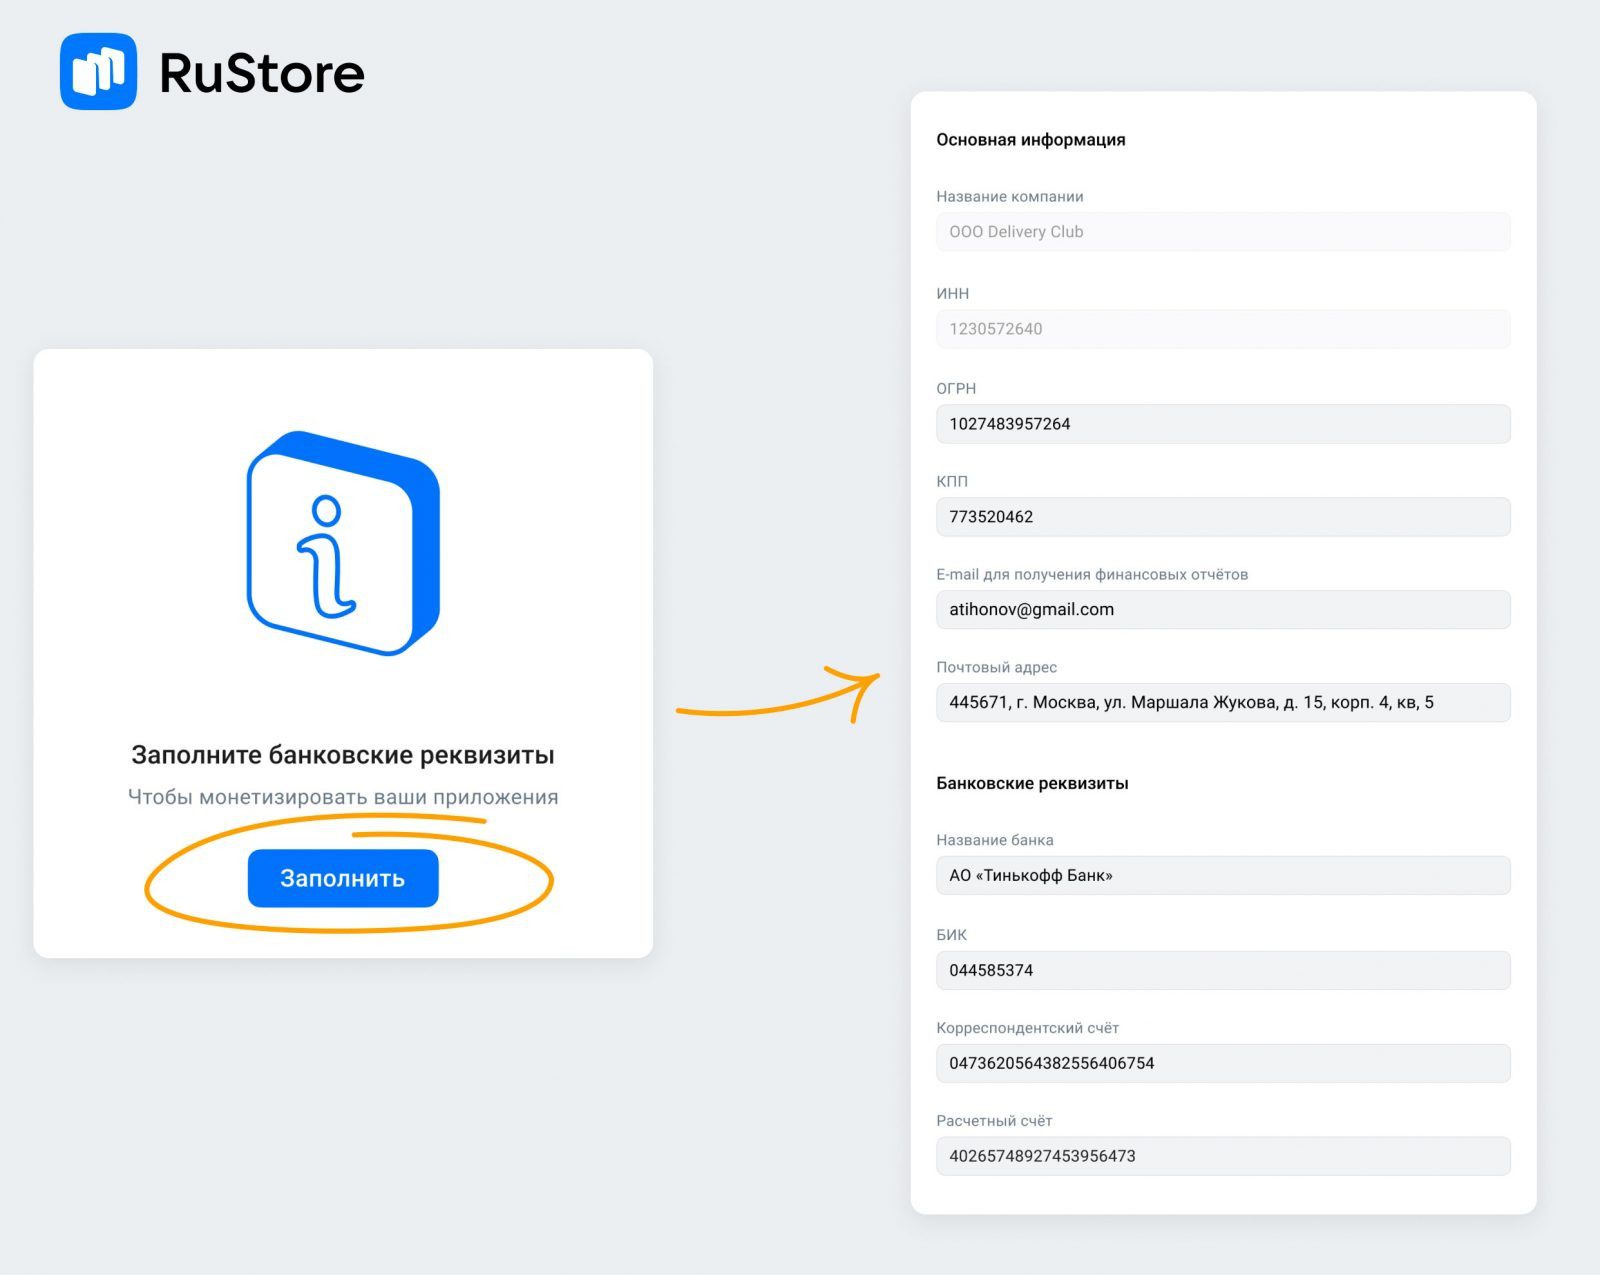Click the heading Заполните банковские реквизиты

click(343, 755)
